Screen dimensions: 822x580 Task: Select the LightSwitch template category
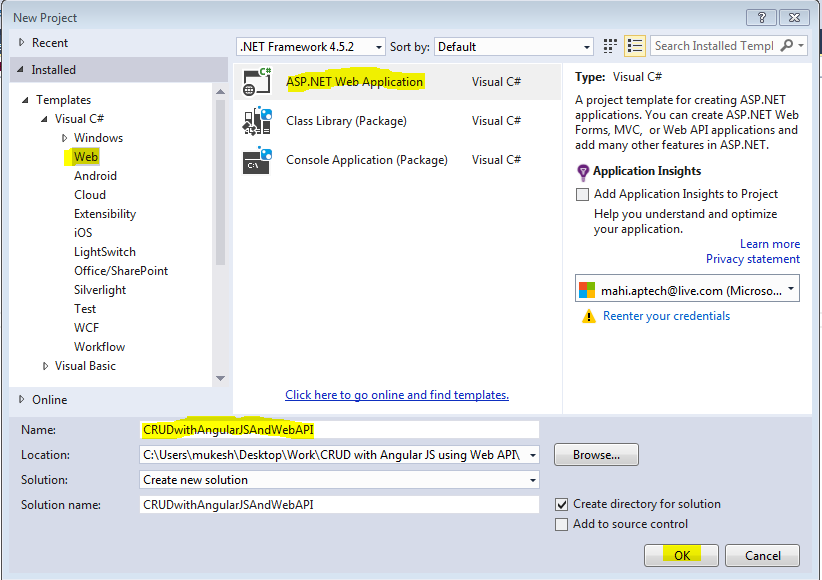(104, 252)
